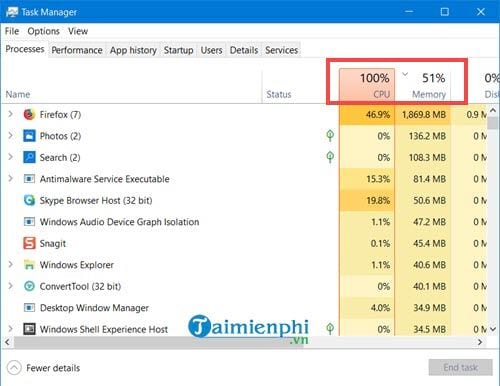500x386 pixels.
Task: Click the suspended leaf icon on Photos row
Action: pyautogui.click(x=330, y=135)
